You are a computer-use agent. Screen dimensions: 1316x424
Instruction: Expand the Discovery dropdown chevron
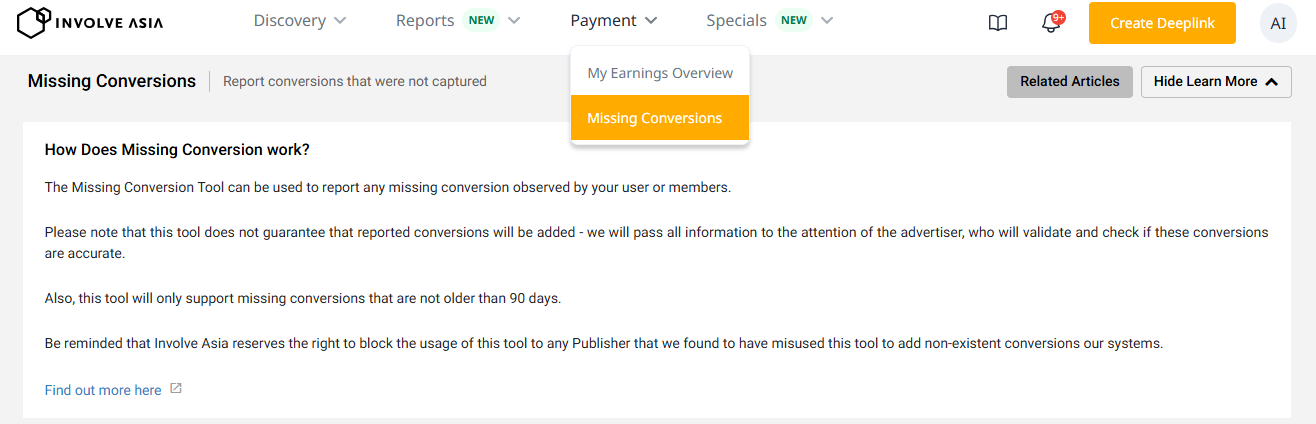(x=340, y=21)
